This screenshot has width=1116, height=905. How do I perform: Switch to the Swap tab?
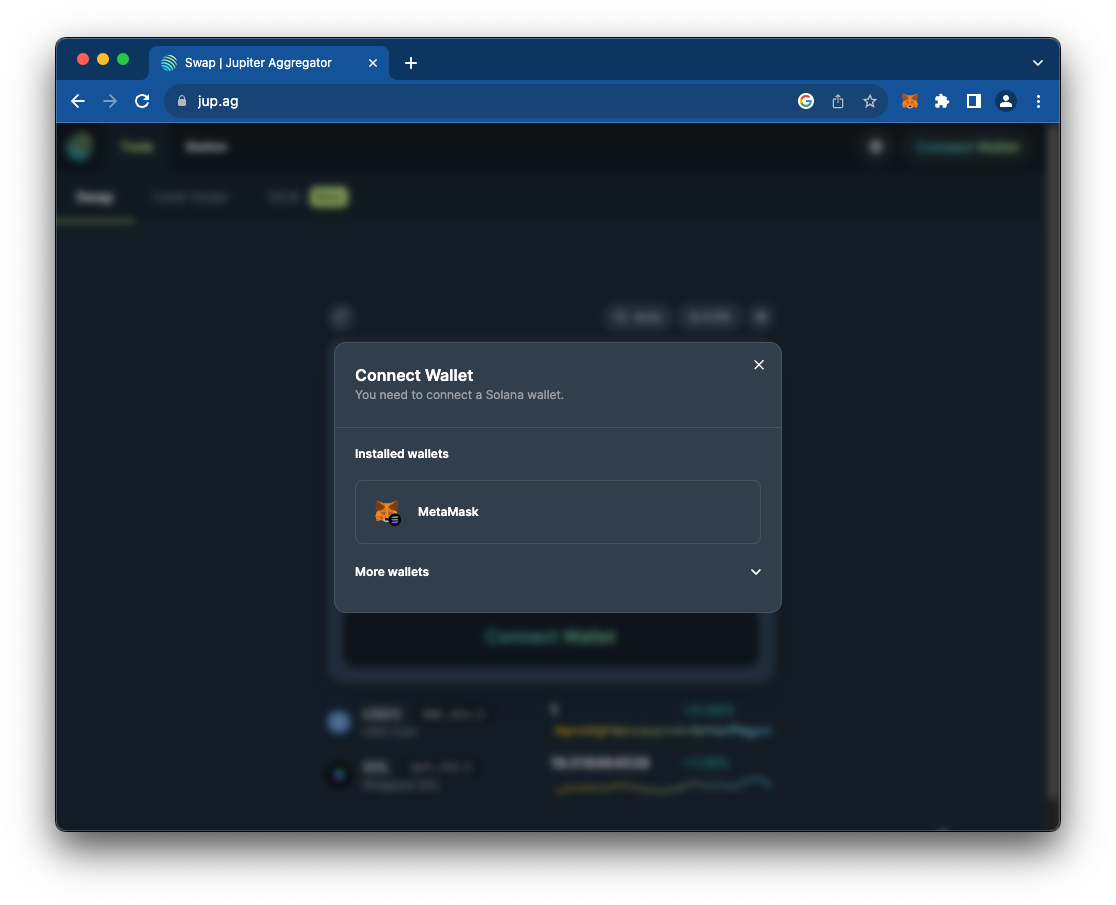click(x=95, y=197)
